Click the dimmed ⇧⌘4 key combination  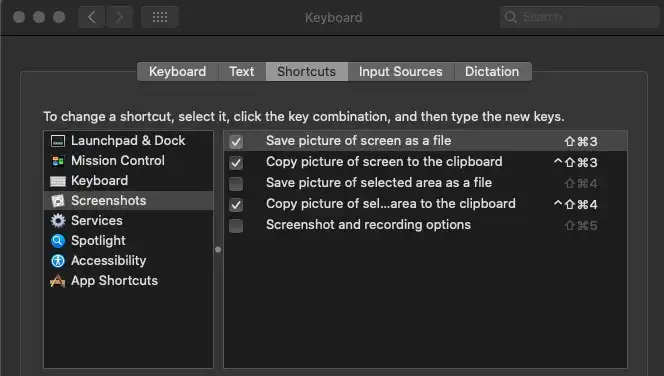pyautogui.click(x=581, y=183)
